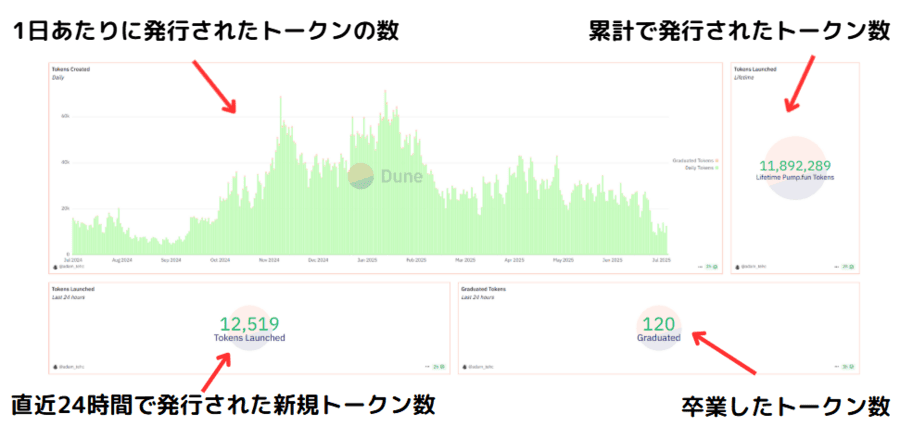Click the Jul 2025 x-axis label
Image resolution: width=900 pixels, height=426 pixels.
click(662, 260)
